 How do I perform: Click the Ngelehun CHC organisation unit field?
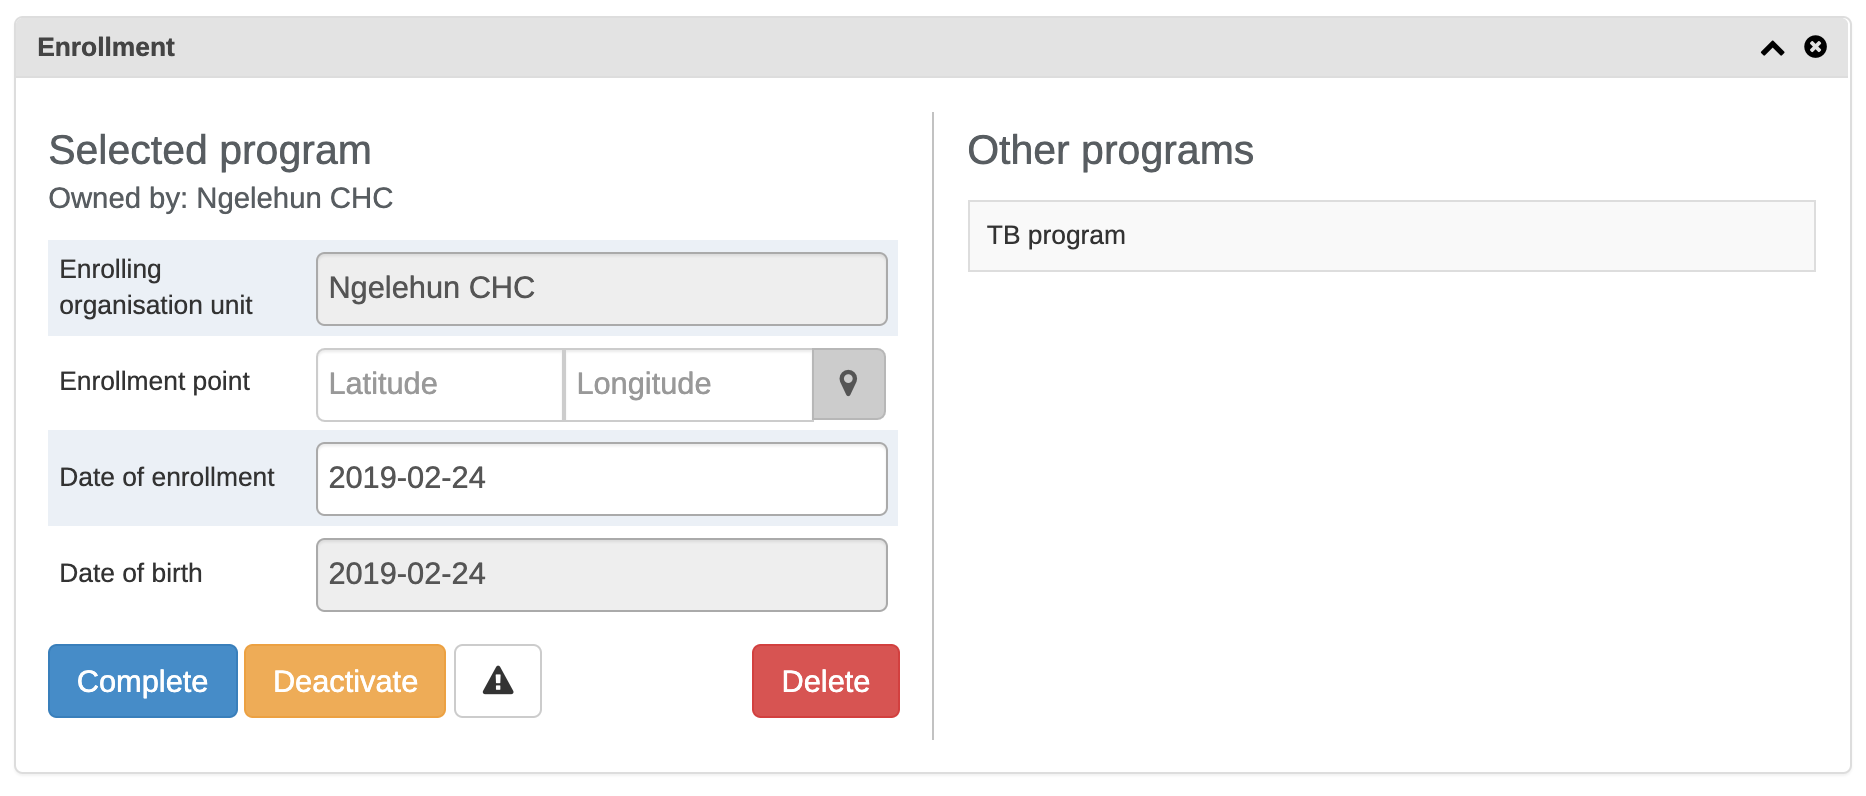(602, 289)
